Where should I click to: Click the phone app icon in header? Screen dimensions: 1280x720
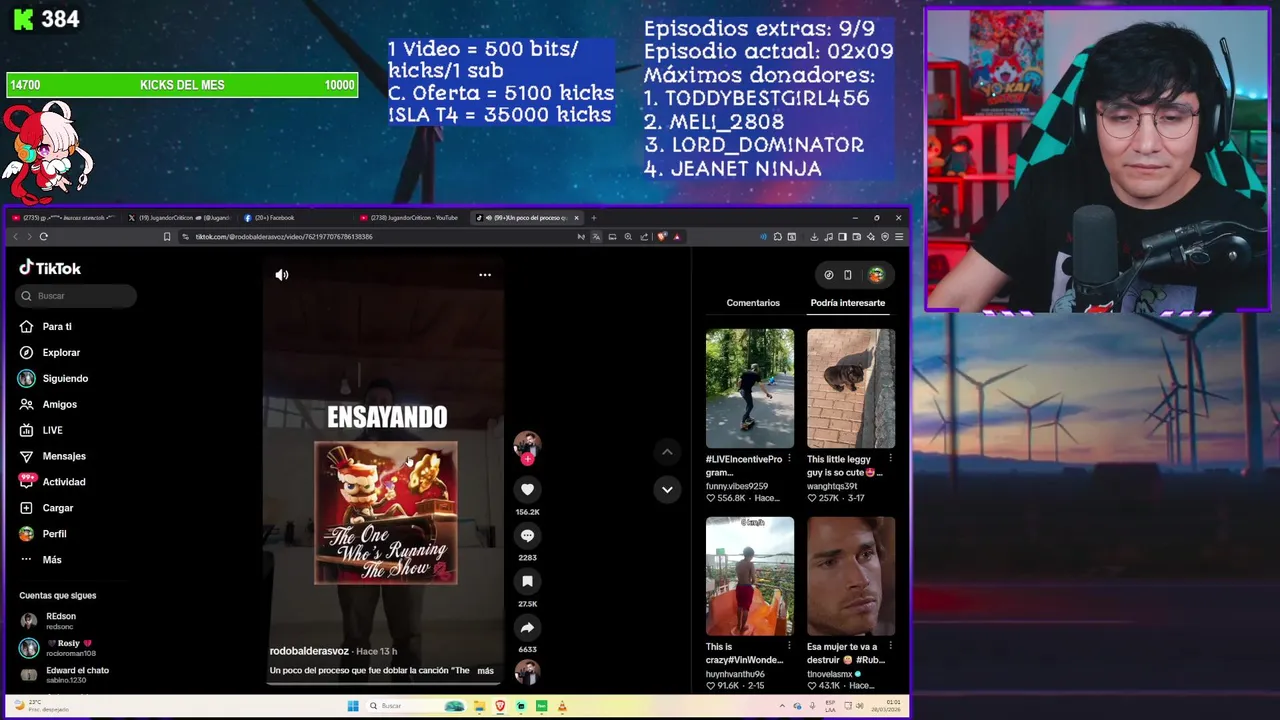click(x=848, y=275)
